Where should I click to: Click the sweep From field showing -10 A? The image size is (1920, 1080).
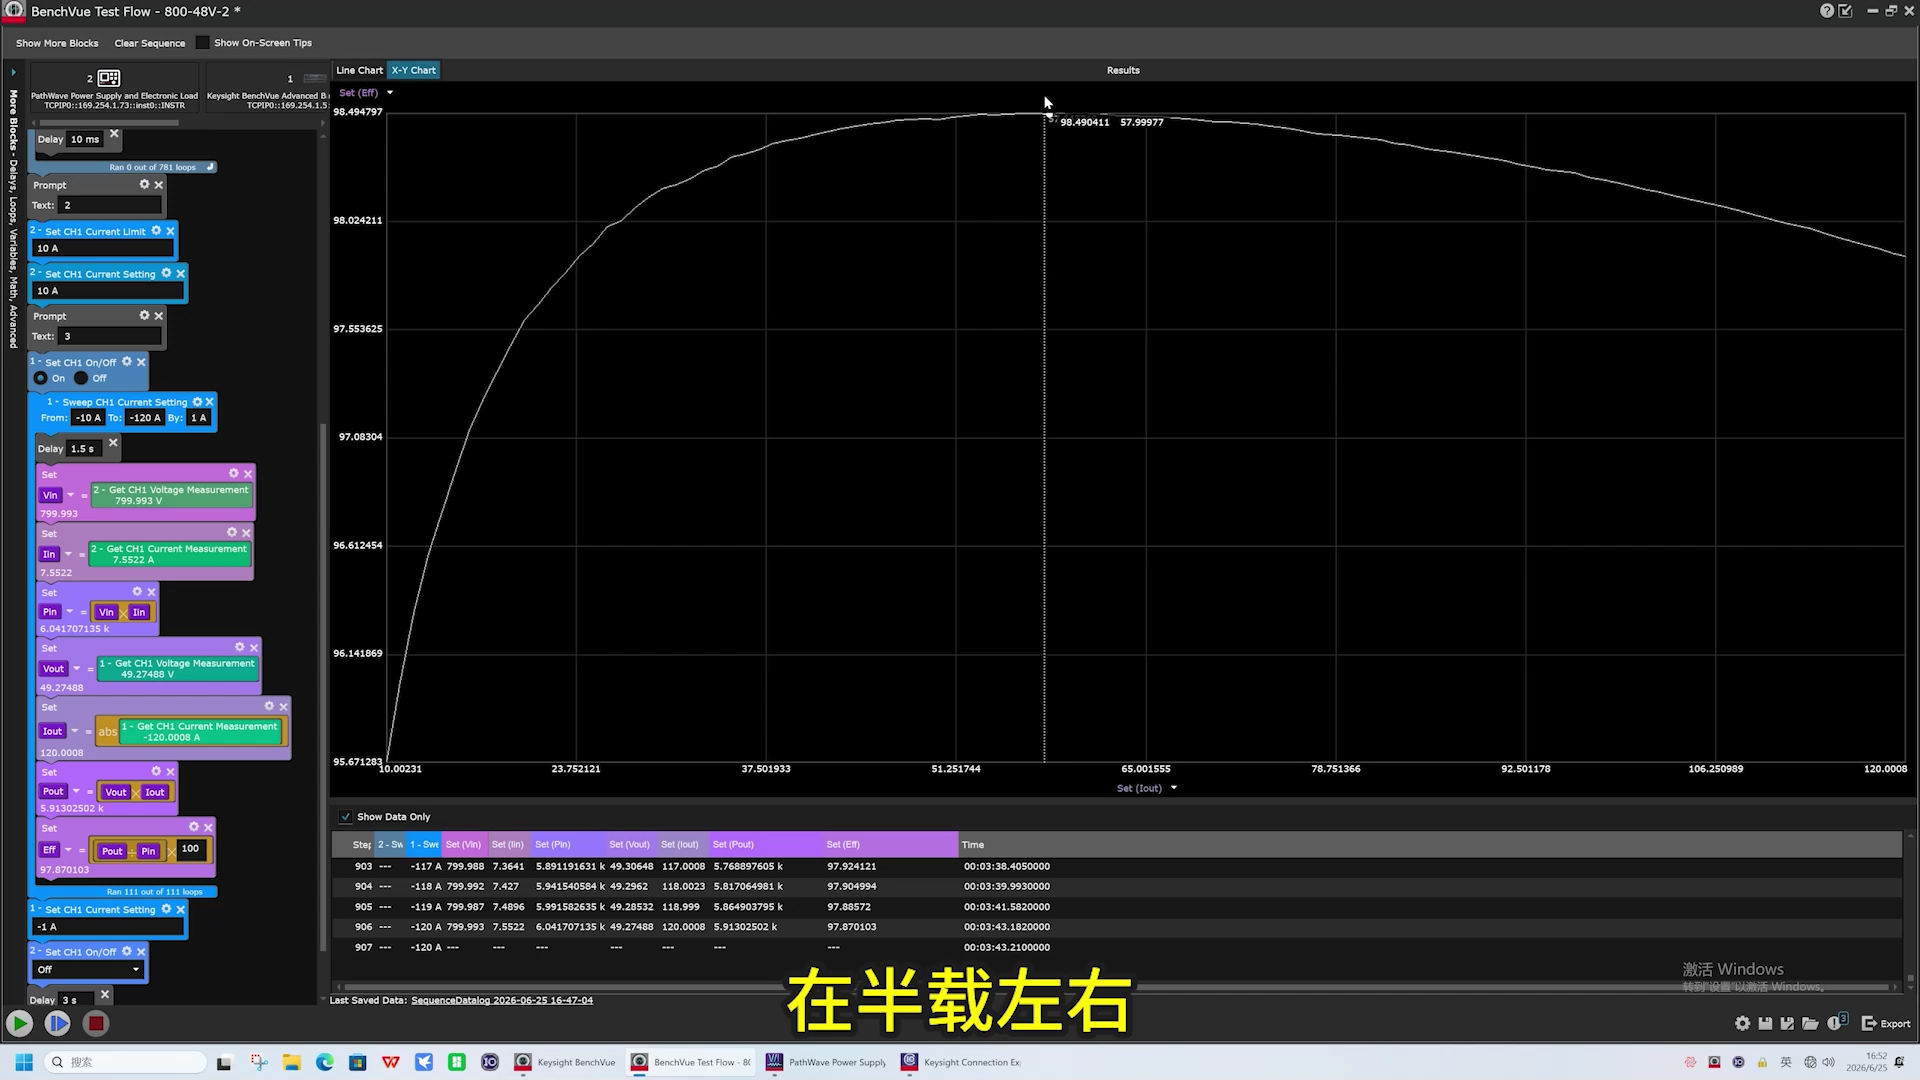(87, 418)
